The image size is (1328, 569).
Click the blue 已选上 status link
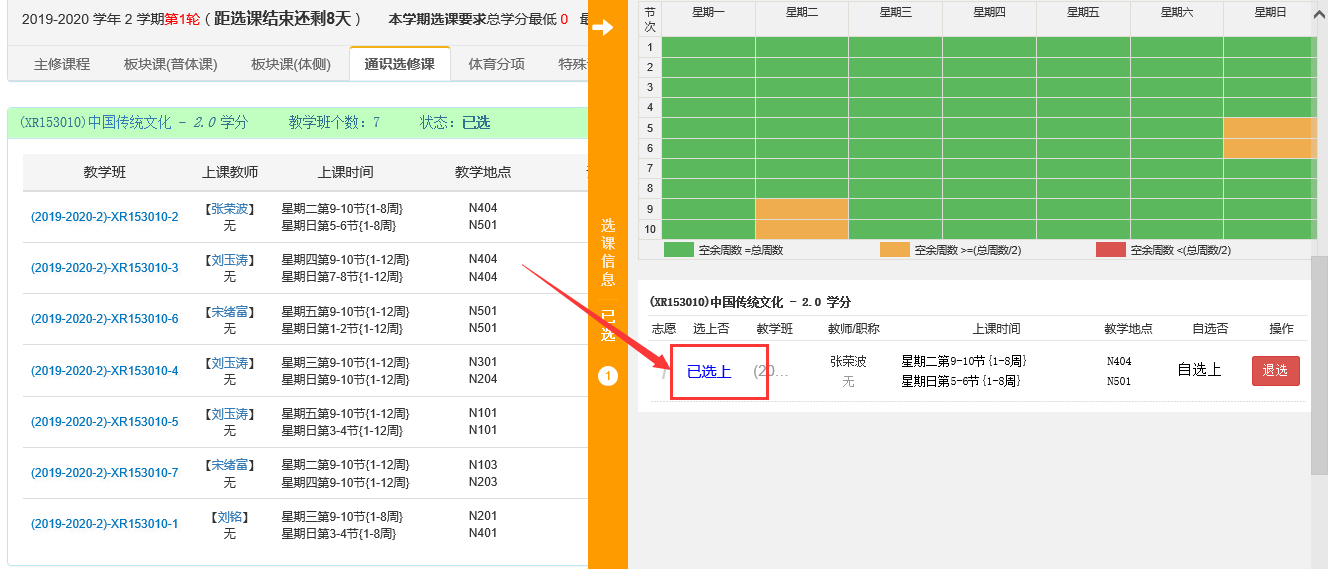(709, 372)
